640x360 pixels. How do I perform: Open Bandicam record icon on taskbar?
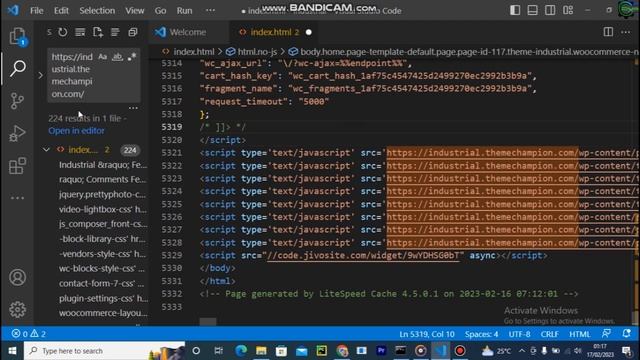[460, 351]
